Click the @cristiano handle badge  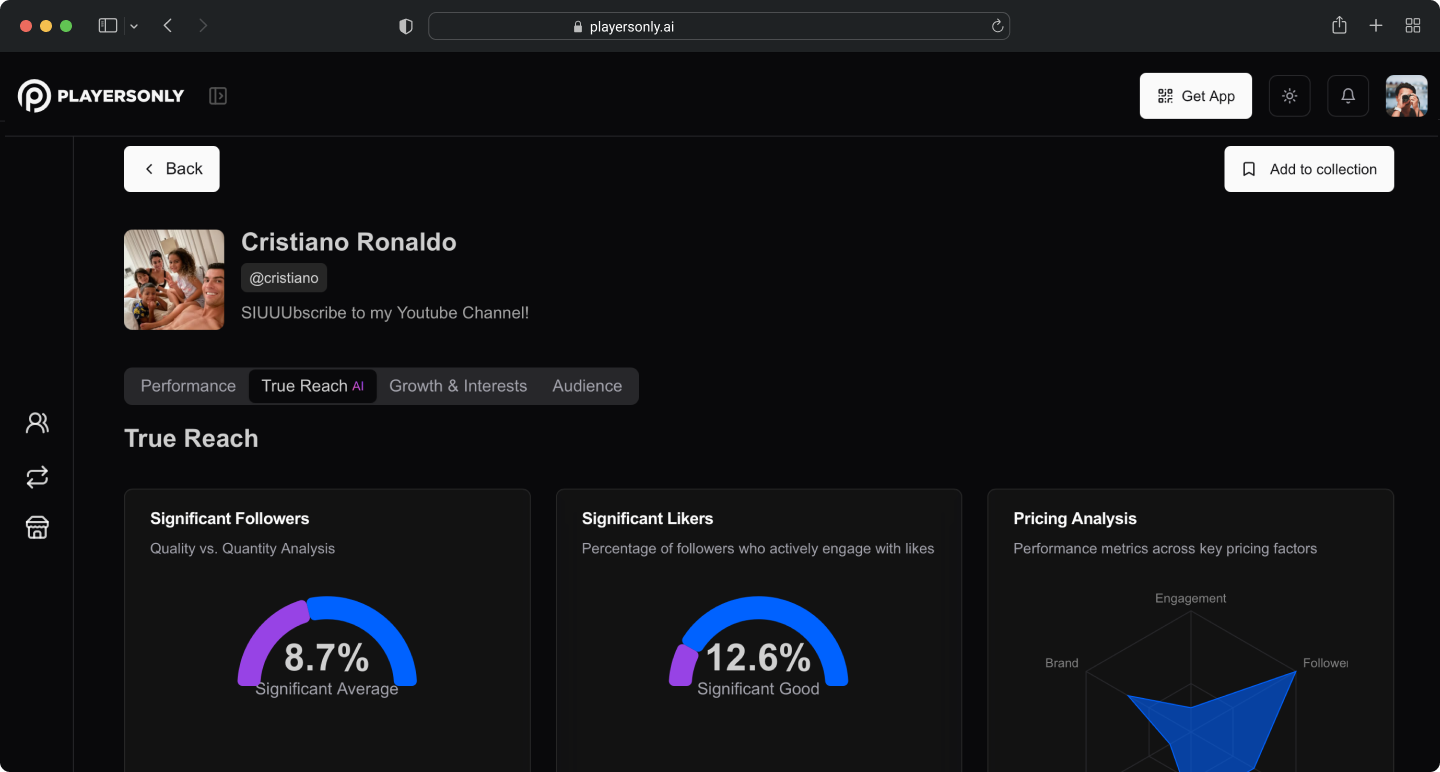[284, 278]
